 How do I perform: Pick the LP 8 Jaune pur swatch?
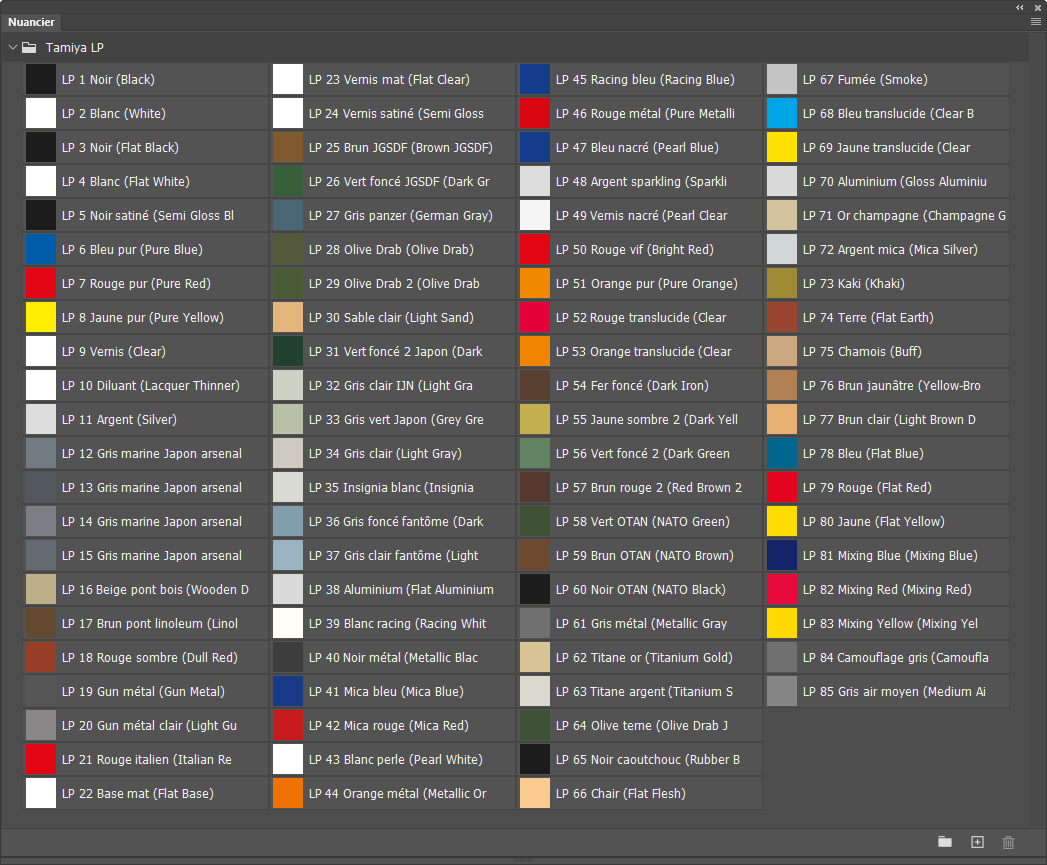coord(41,318)
